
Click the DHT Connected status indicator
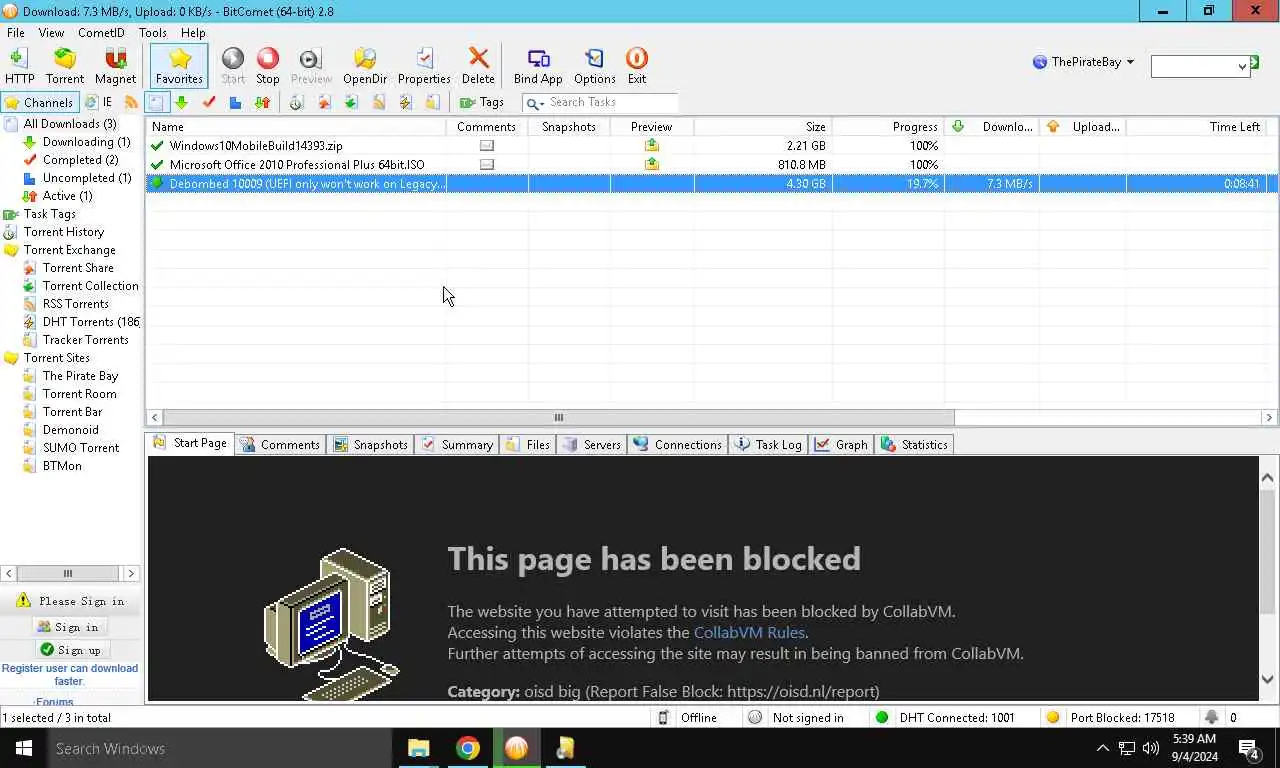pos(945,718)
